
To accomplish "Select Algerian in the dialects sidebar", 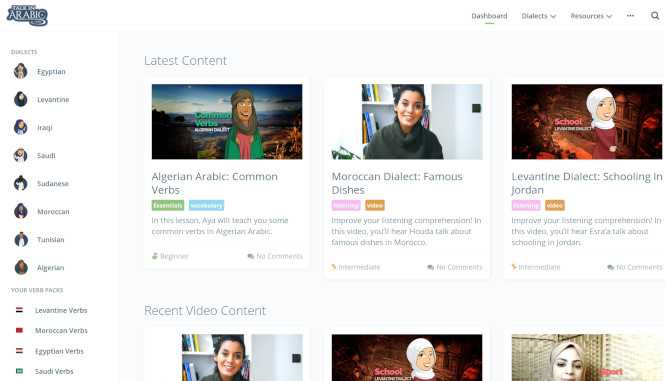I will 50,267.
